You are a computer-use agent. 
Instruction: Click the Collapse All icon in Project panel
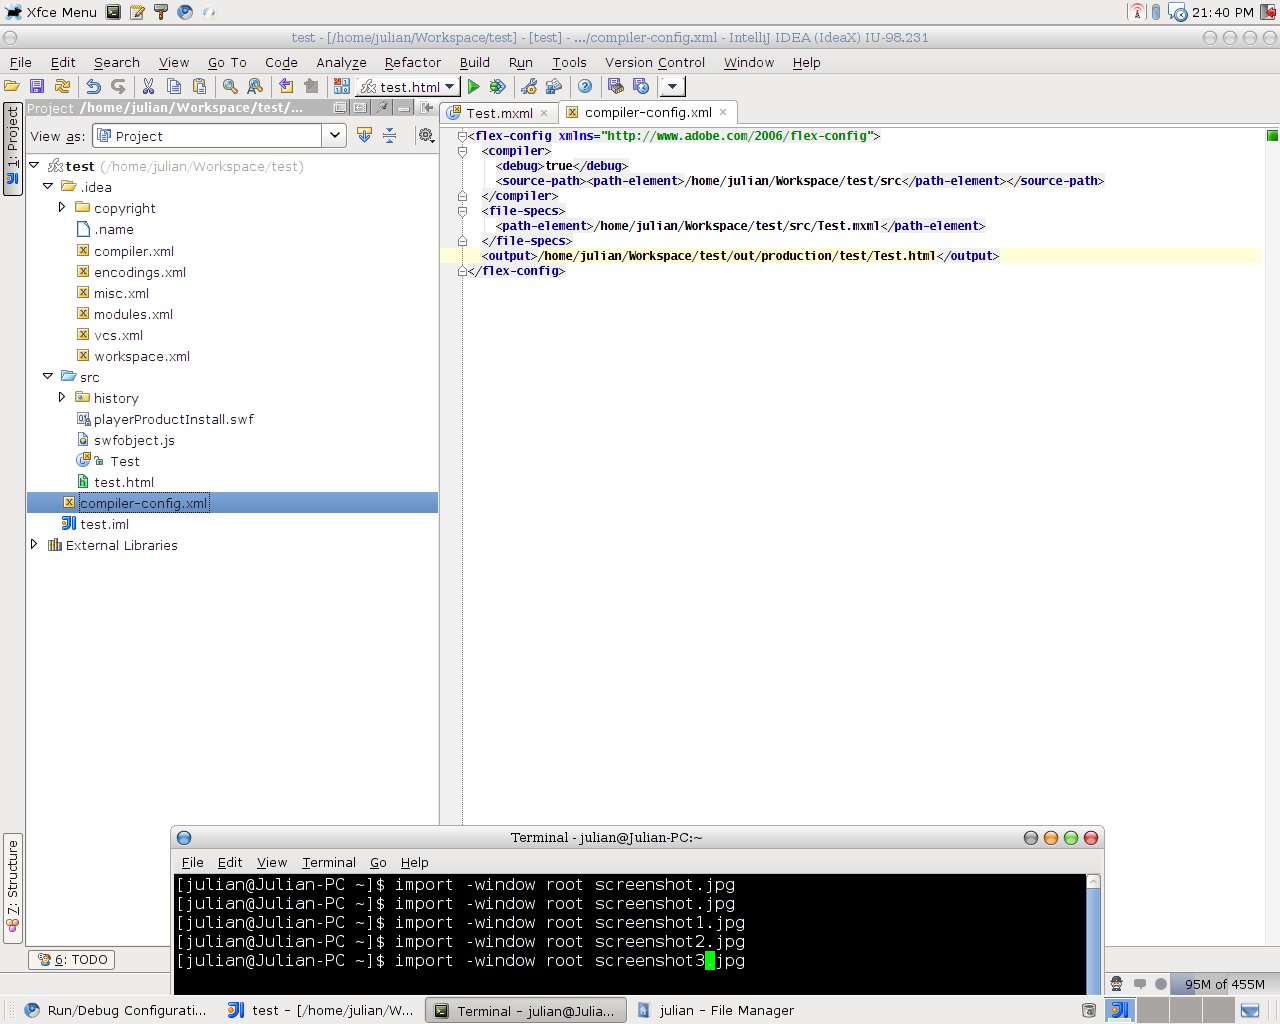point(390,135)
